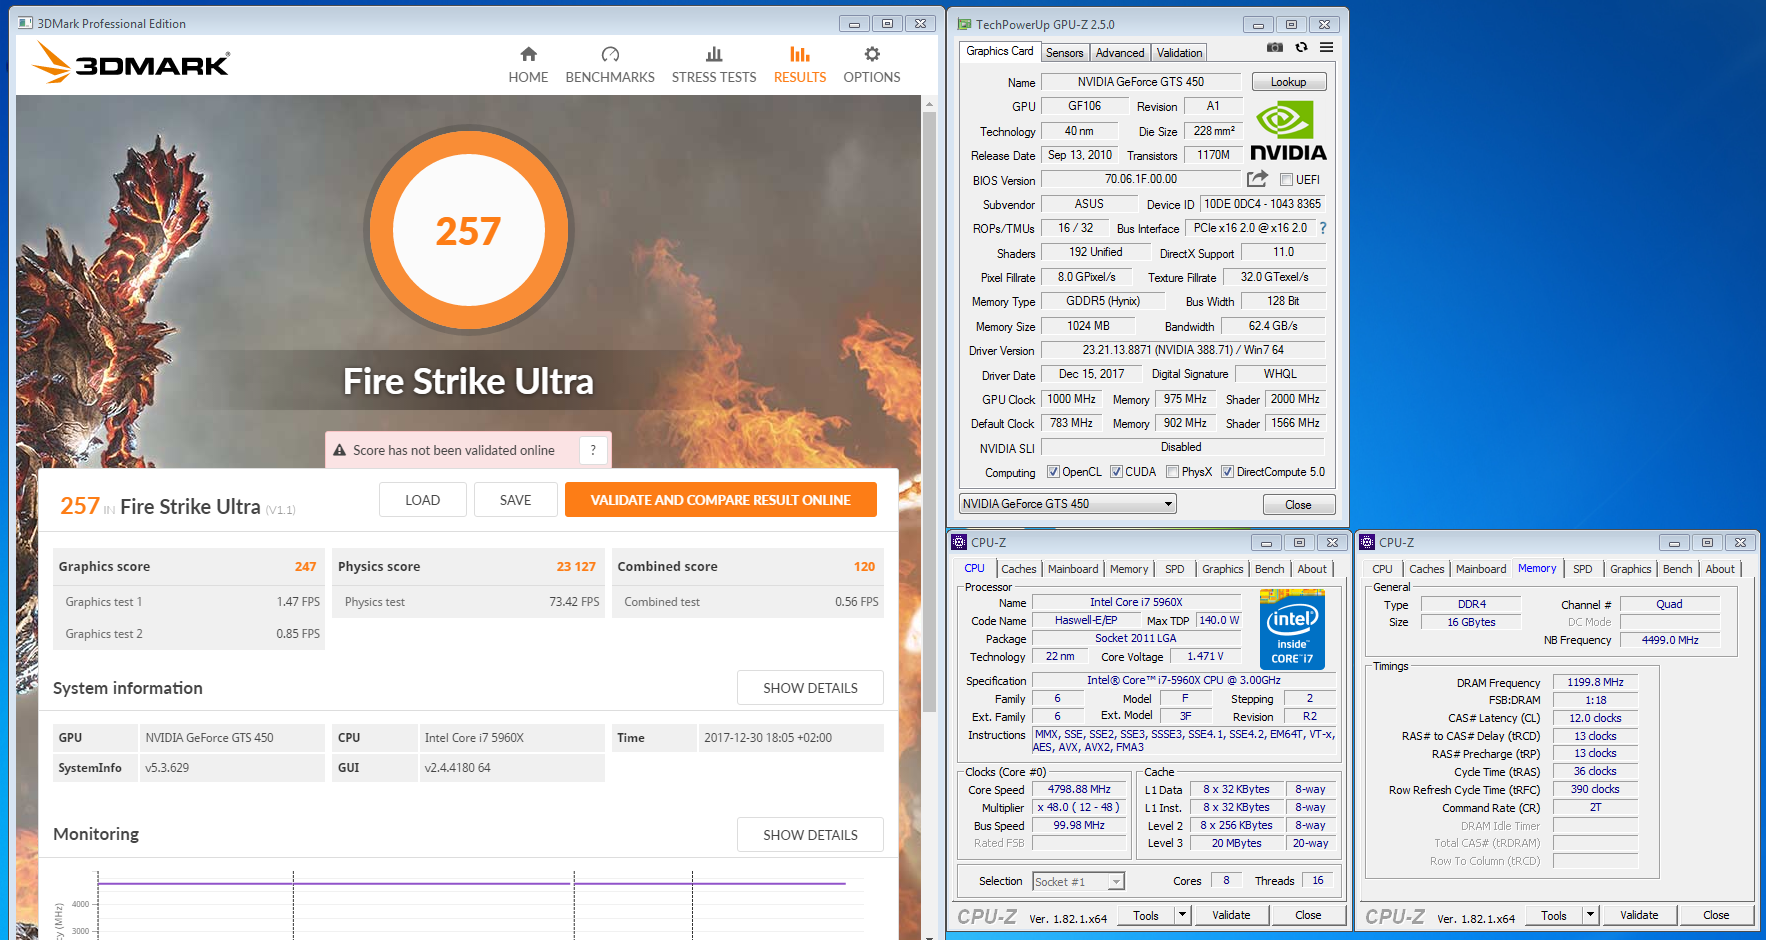Click the Time value 2017-12-30 18:05
Screen dimensions: 1766x940
768,738
